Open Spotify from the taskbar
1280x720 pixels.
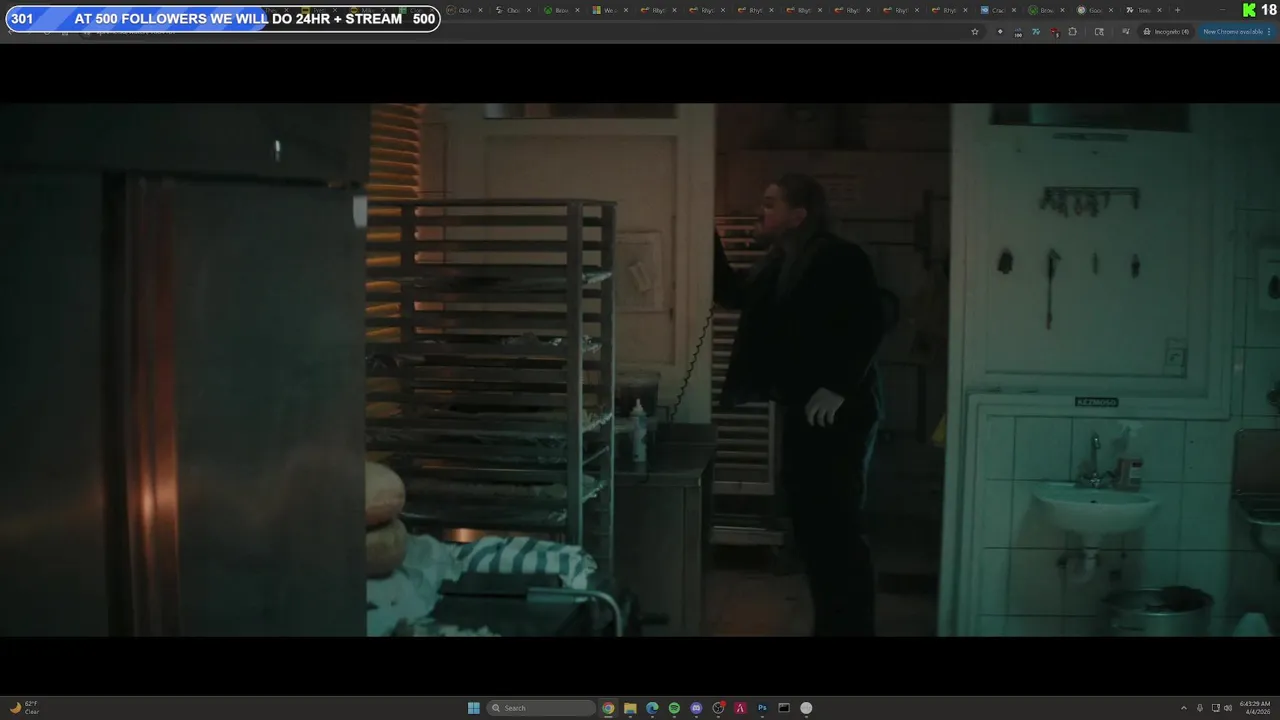[674, 708]
